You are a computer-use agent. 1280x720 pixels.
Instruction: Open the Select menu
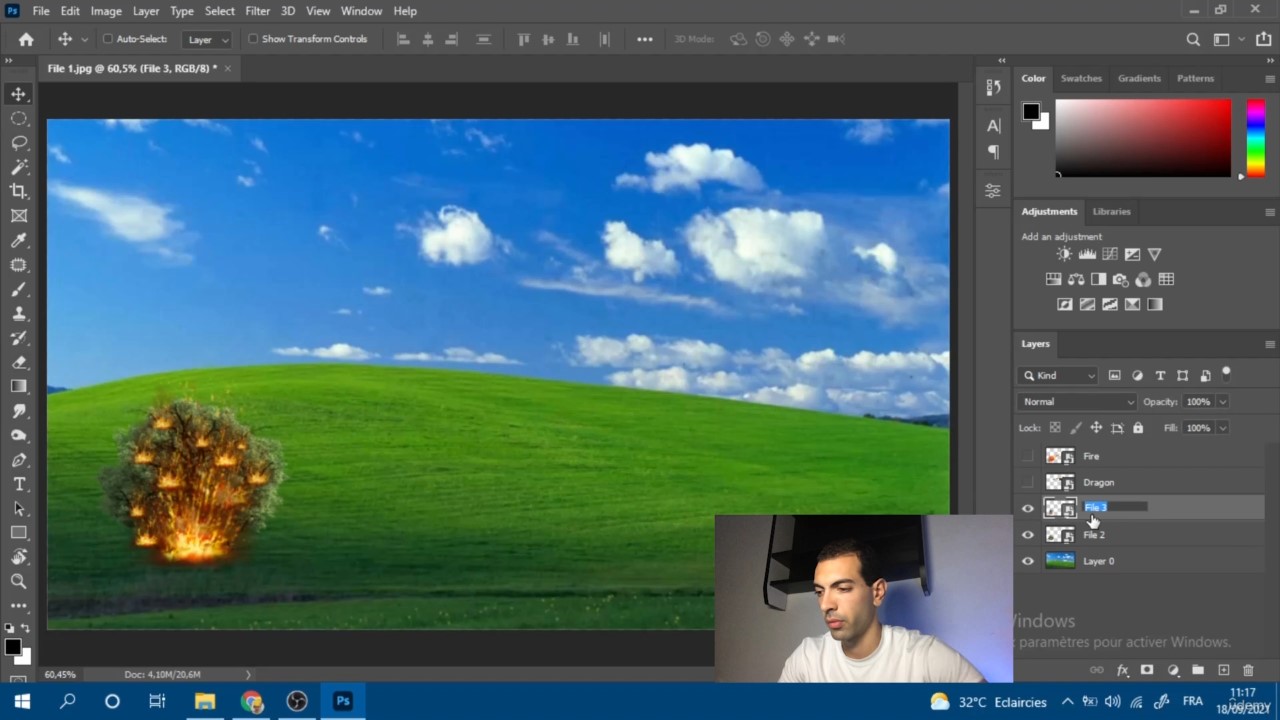220,11
